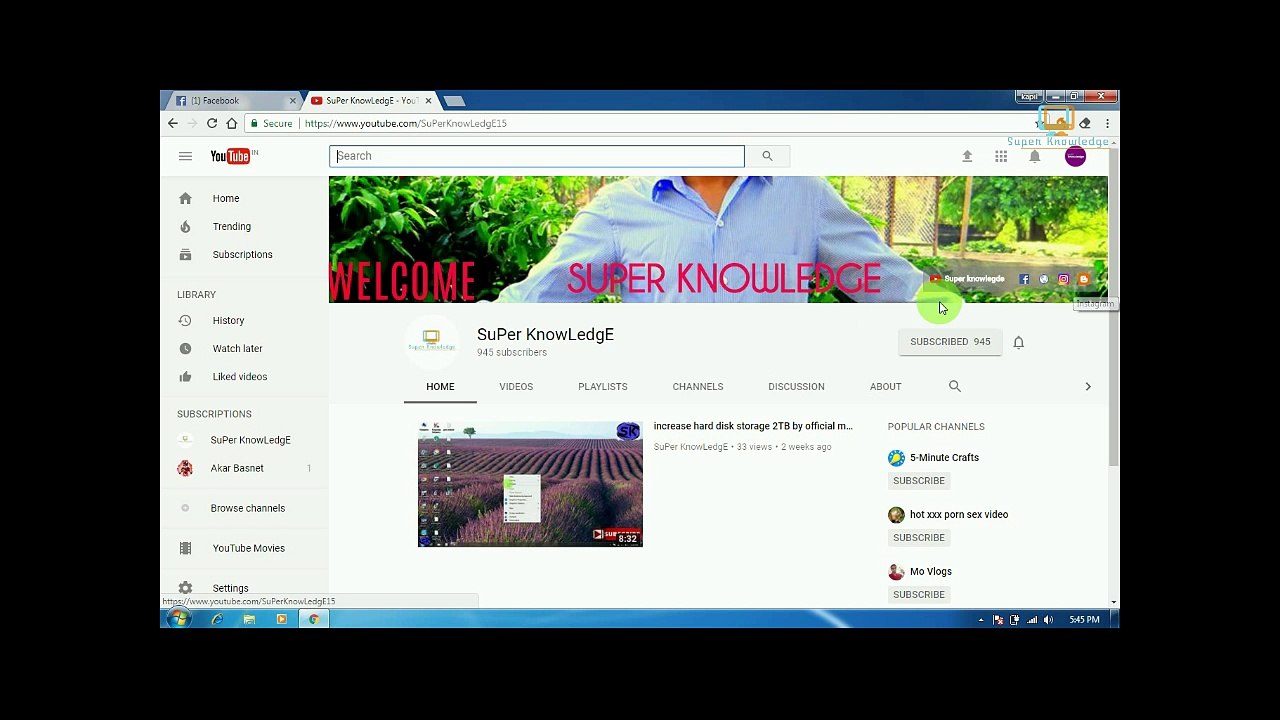Click the LIBRARY section heading
1280x720 pixels.
[x=196, y=294]
